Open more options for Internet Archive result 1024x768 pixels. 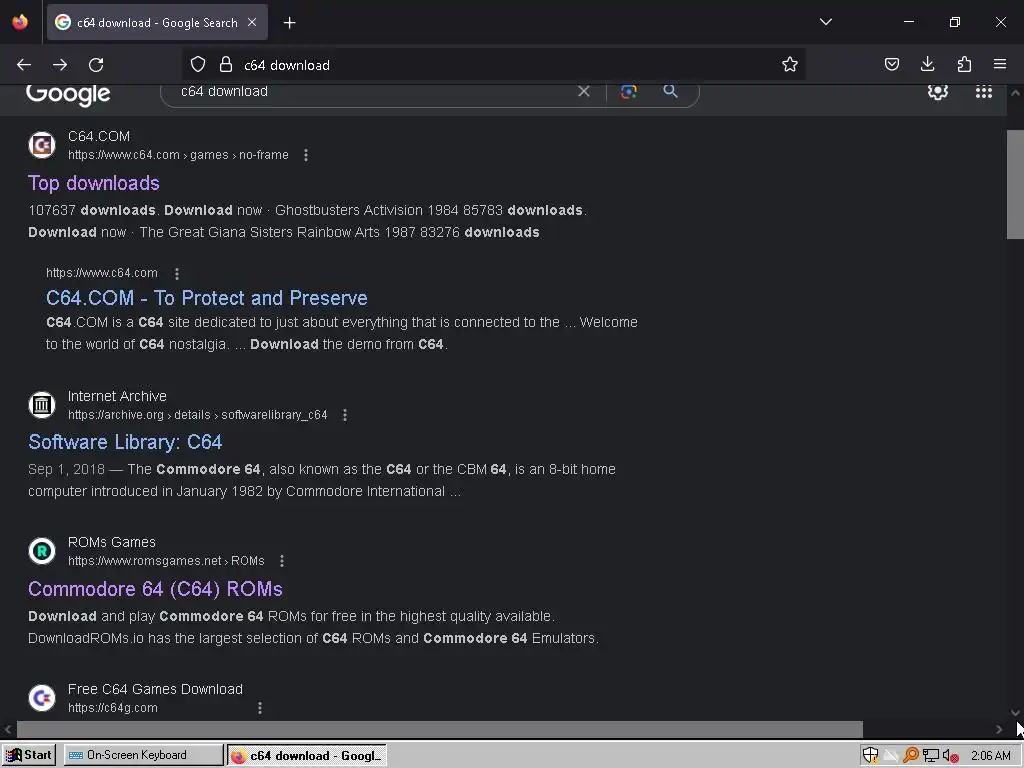(345, 415)
